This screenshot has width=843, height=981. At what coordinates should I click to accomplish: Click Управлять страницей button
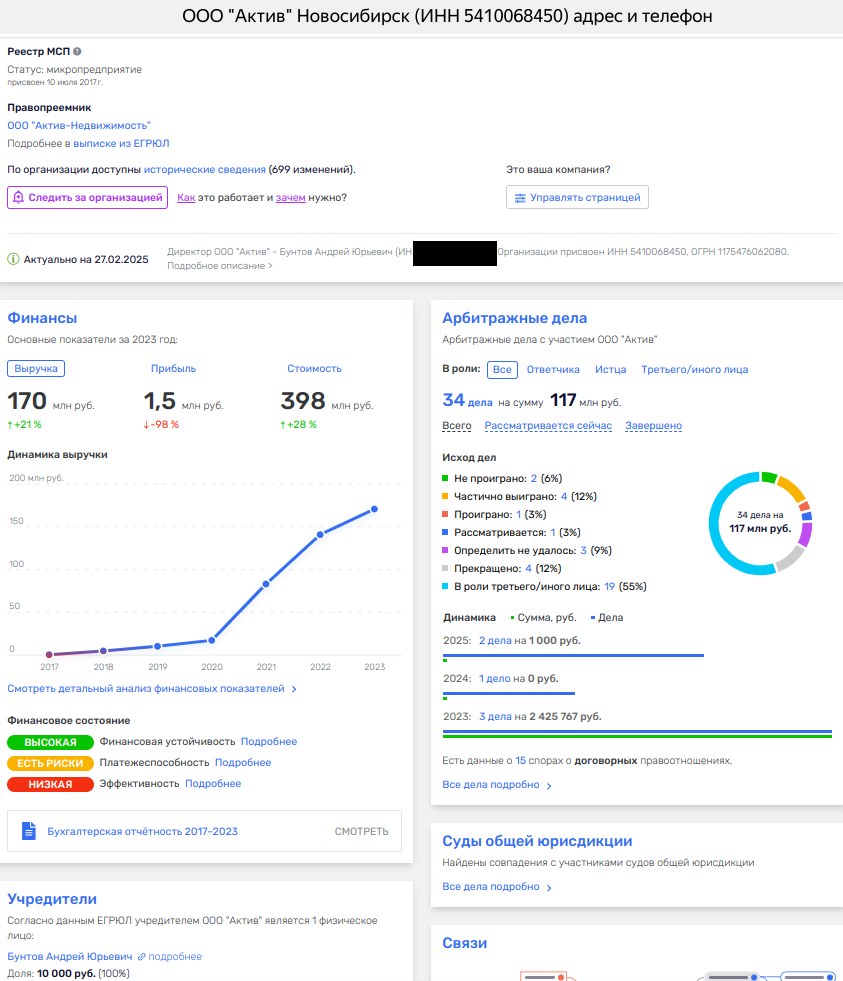(577, 197)
